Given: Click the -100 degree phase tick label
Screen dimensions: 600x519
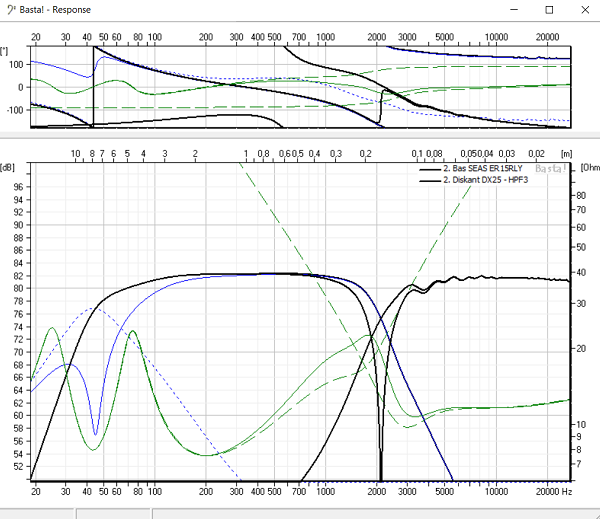Looking at the screenshot, I should [15, 110].
